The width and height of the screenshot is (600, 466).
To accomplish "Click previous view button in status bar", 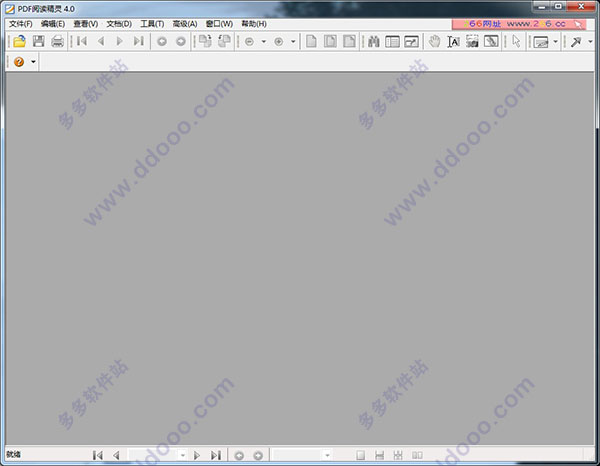I will pyautogui.click(x=239, y=455).
